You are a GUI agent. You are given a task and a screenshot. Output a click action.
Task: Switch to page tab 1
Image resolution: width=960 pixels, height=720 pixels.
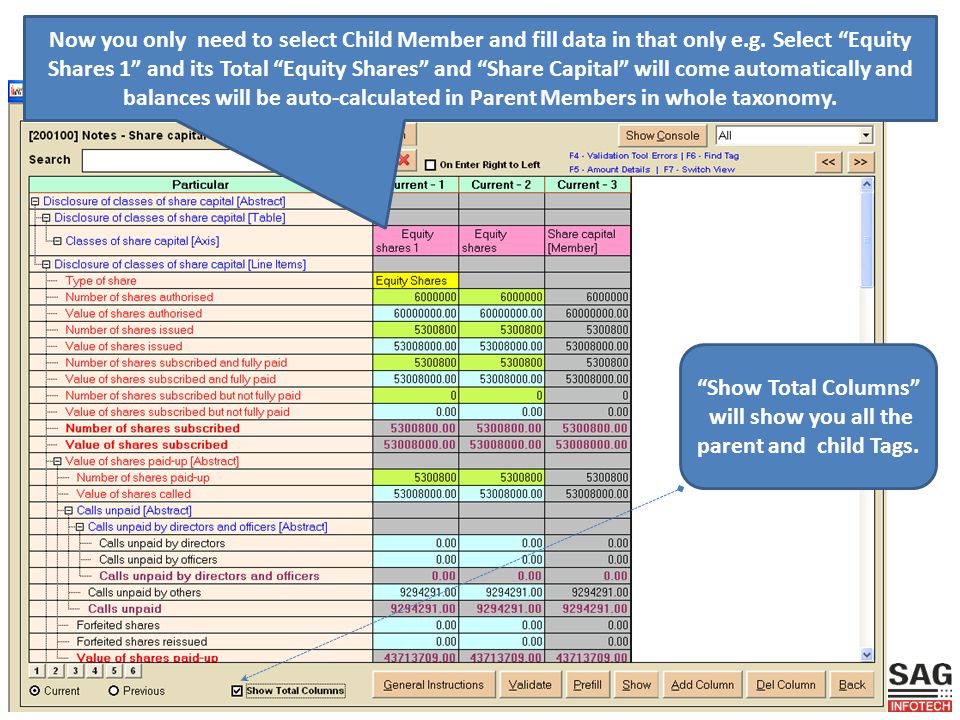[36, 670]
